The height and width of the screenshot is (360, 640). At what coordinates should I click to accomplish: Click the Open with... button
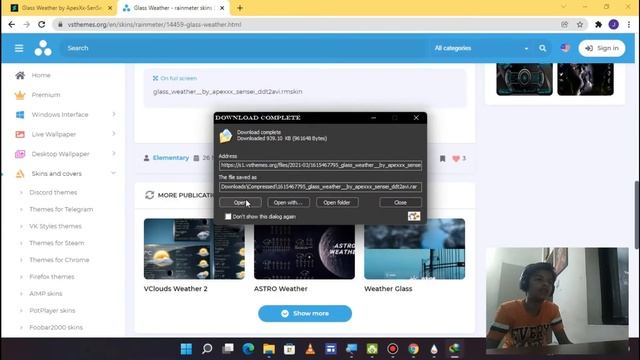point(288,202)
